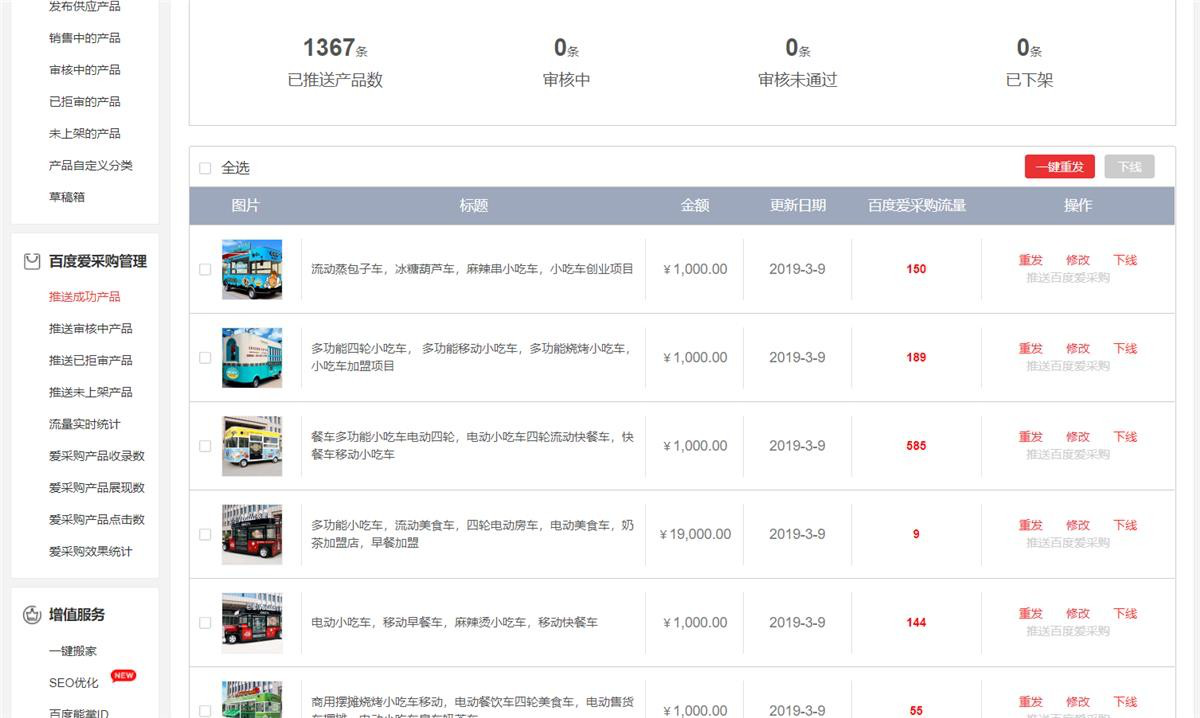Click 修改 for the 585 traffic row

tap(1078, 437)
